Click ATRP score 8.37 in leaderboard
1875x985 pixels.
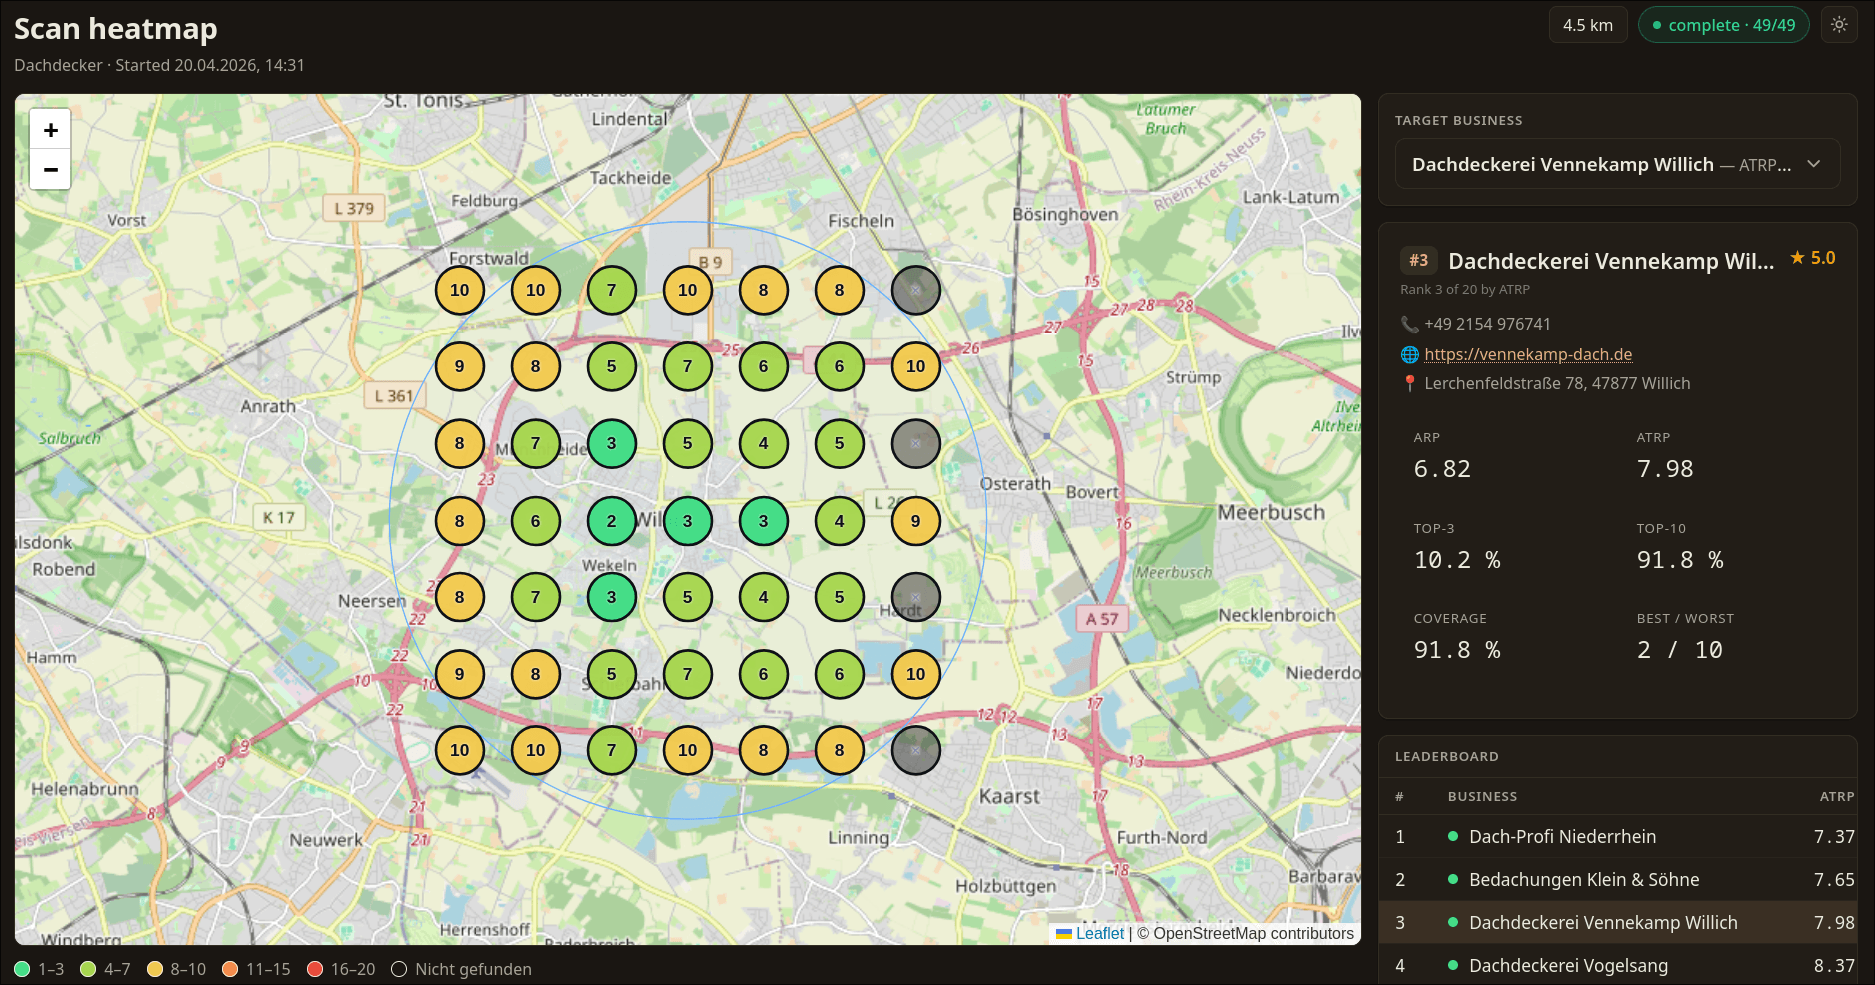[x=1834, y=966]
